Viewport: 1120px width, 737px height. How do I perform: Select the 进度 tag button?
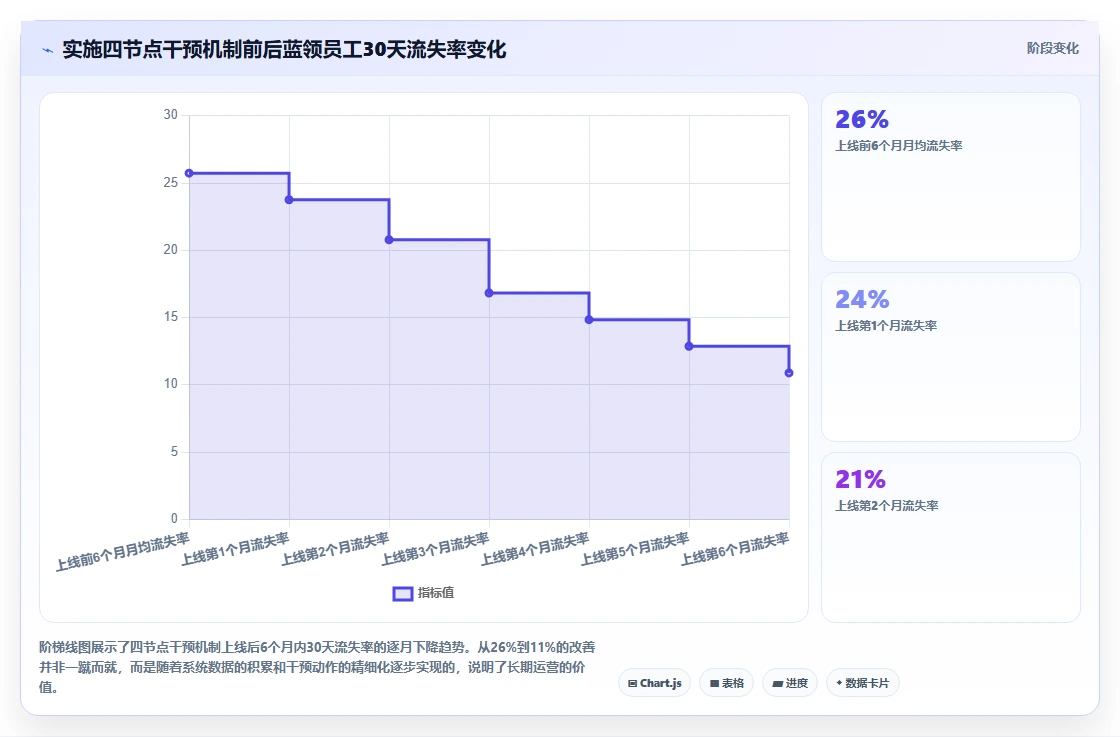click(x=790, y=683)
